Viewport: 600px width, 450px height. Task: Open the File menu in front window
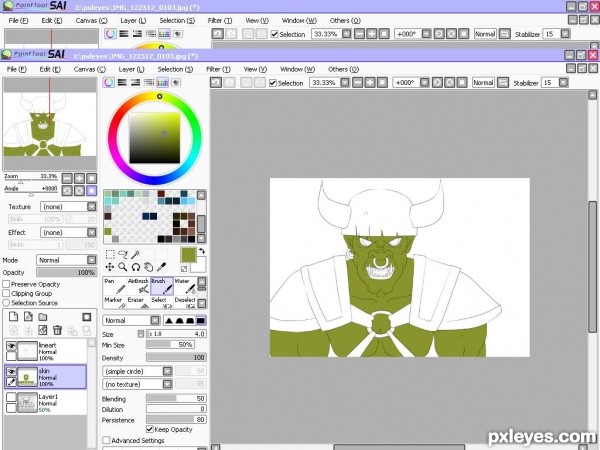[x=16, y=69]
